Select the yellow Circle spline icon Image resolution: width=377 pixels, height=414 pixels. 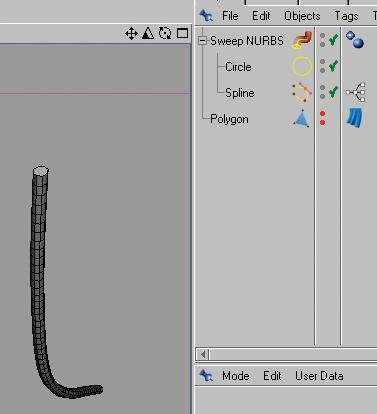[302, 66]
